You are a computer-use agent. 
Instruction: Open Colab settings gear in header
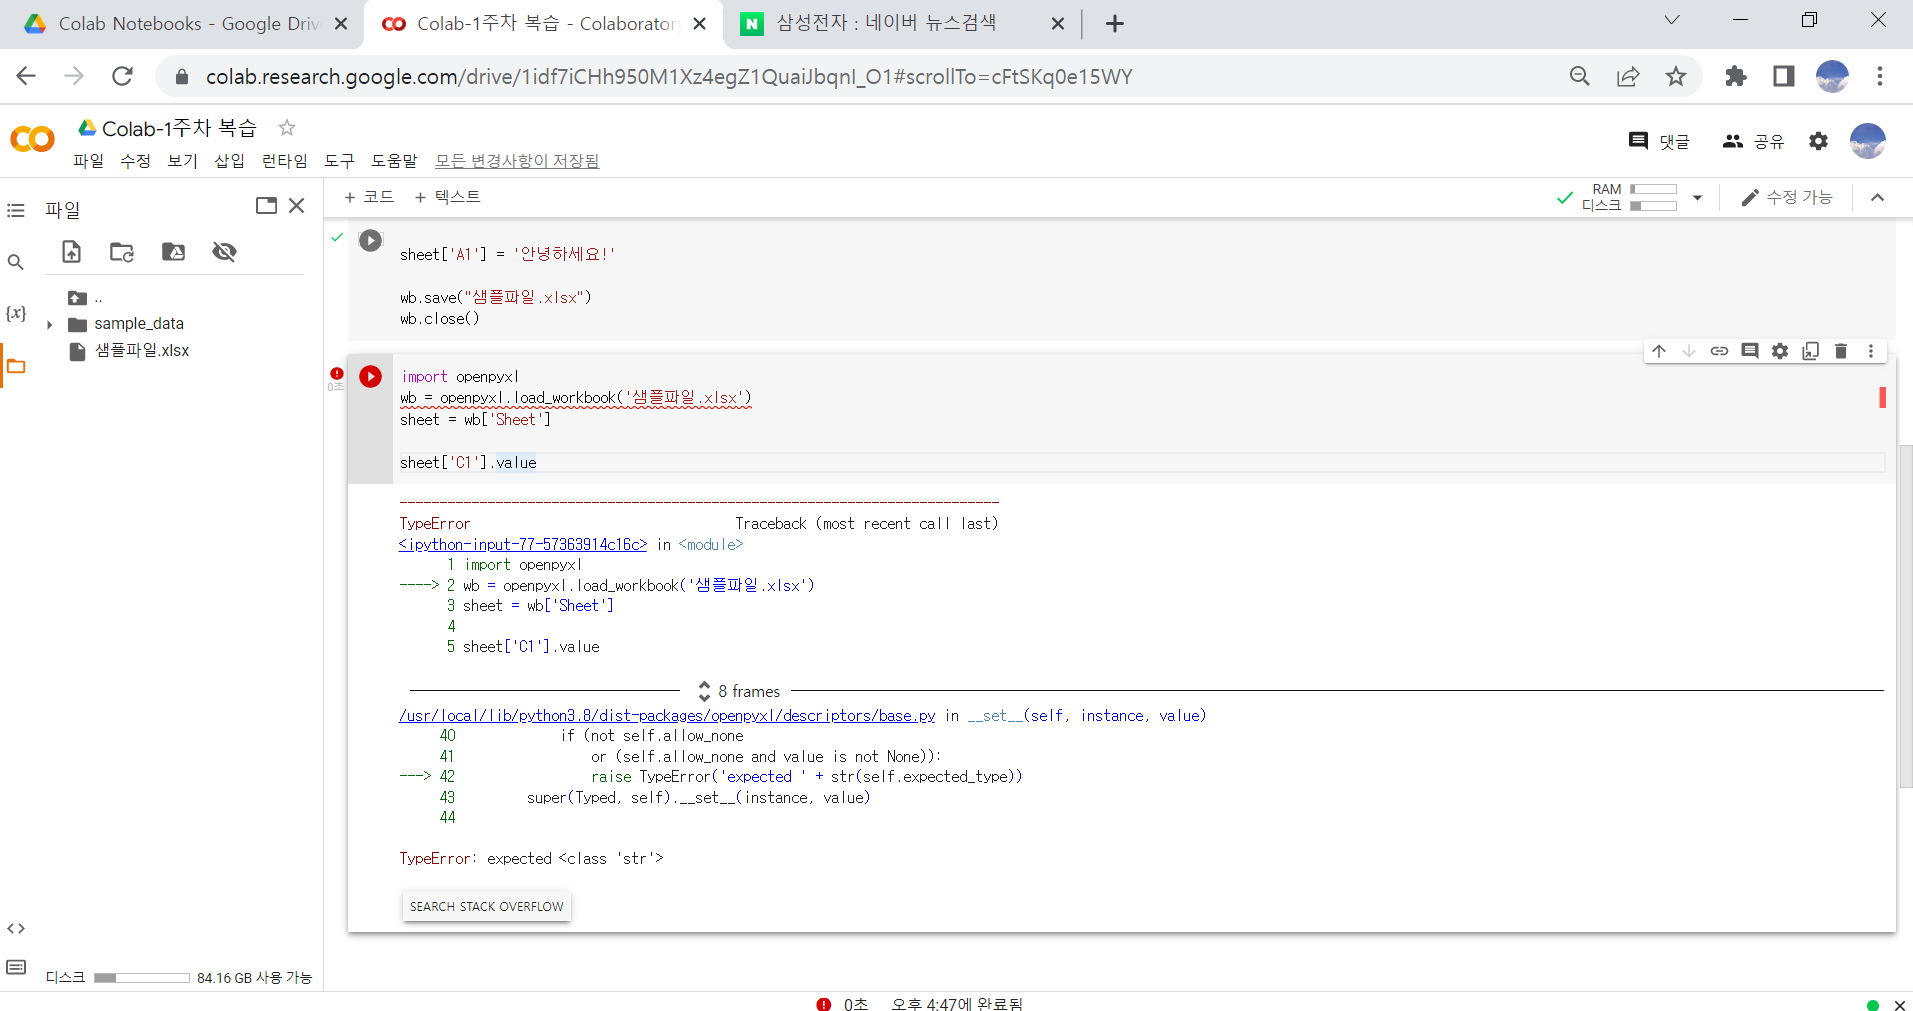coord(1819,141)
